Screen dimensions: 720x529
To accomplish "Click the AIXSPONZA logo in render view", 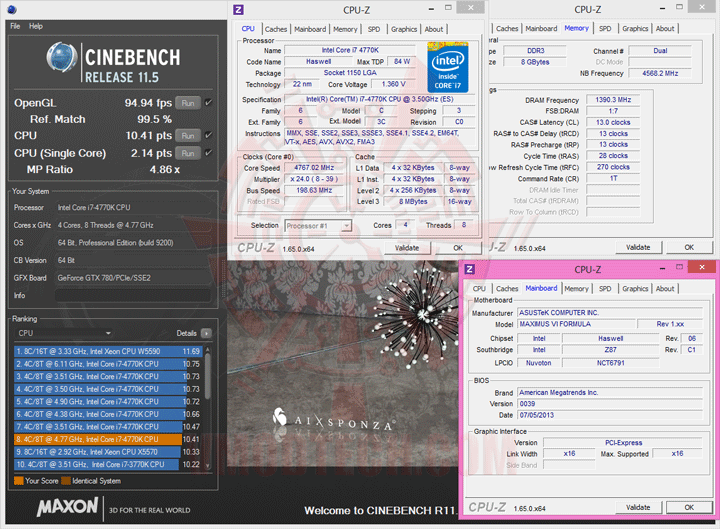I will 334,419.
